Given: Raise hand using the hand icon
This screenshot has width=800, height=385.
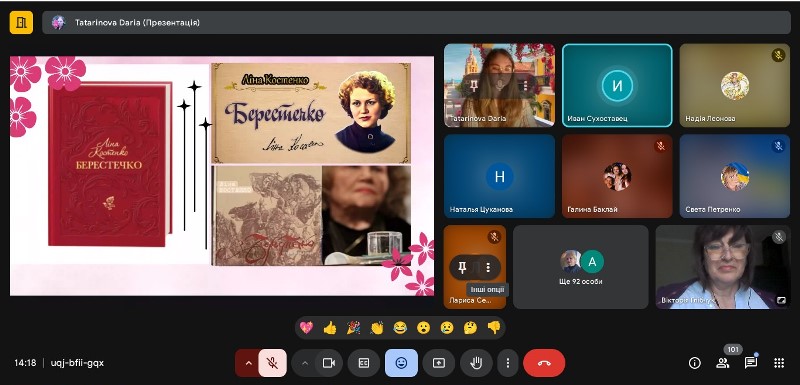Looking at the screenshot, I should 476,363.
